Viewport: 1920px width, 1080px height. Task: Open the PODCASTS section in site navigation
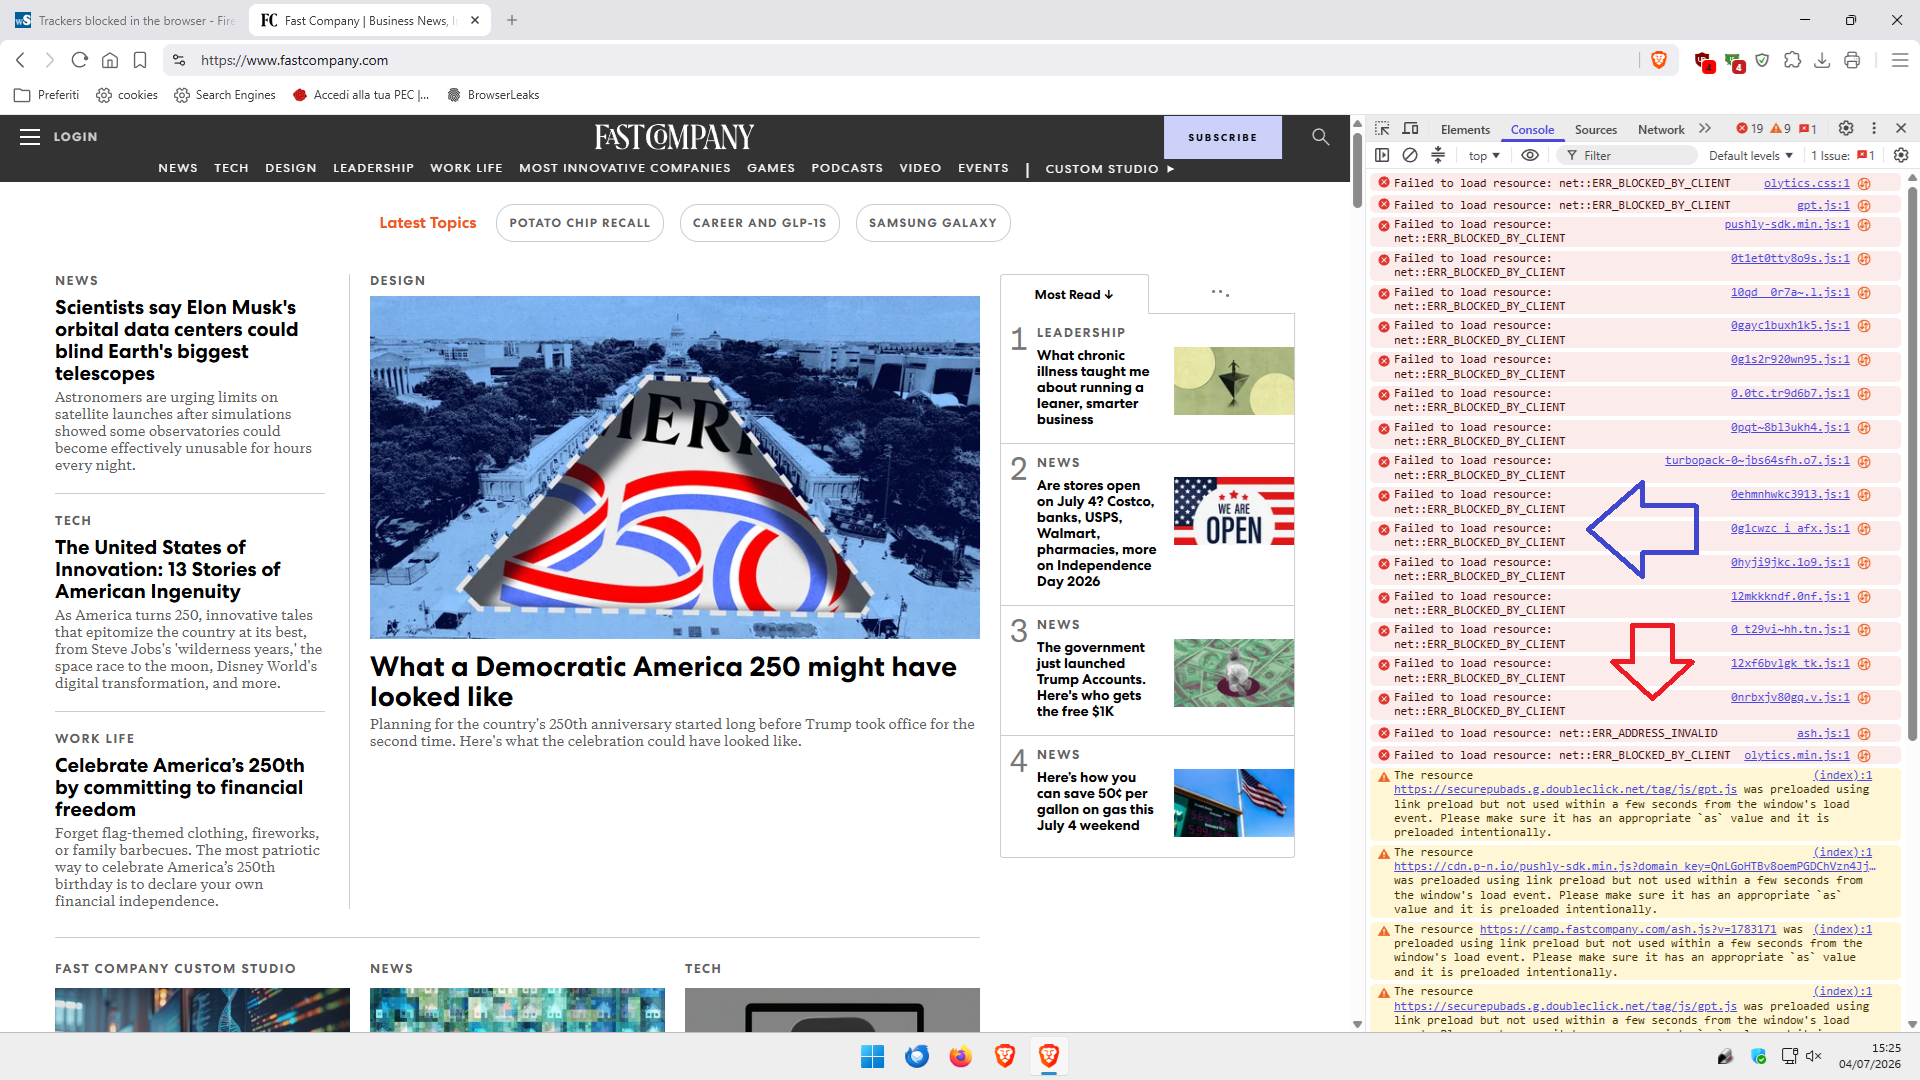847,168
